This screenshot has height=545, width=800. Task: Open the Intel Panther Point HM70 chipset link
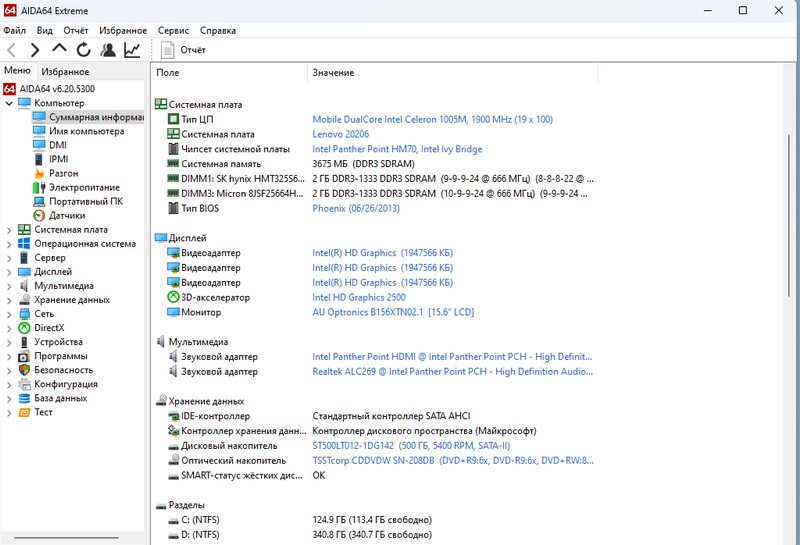coord(397,149)
